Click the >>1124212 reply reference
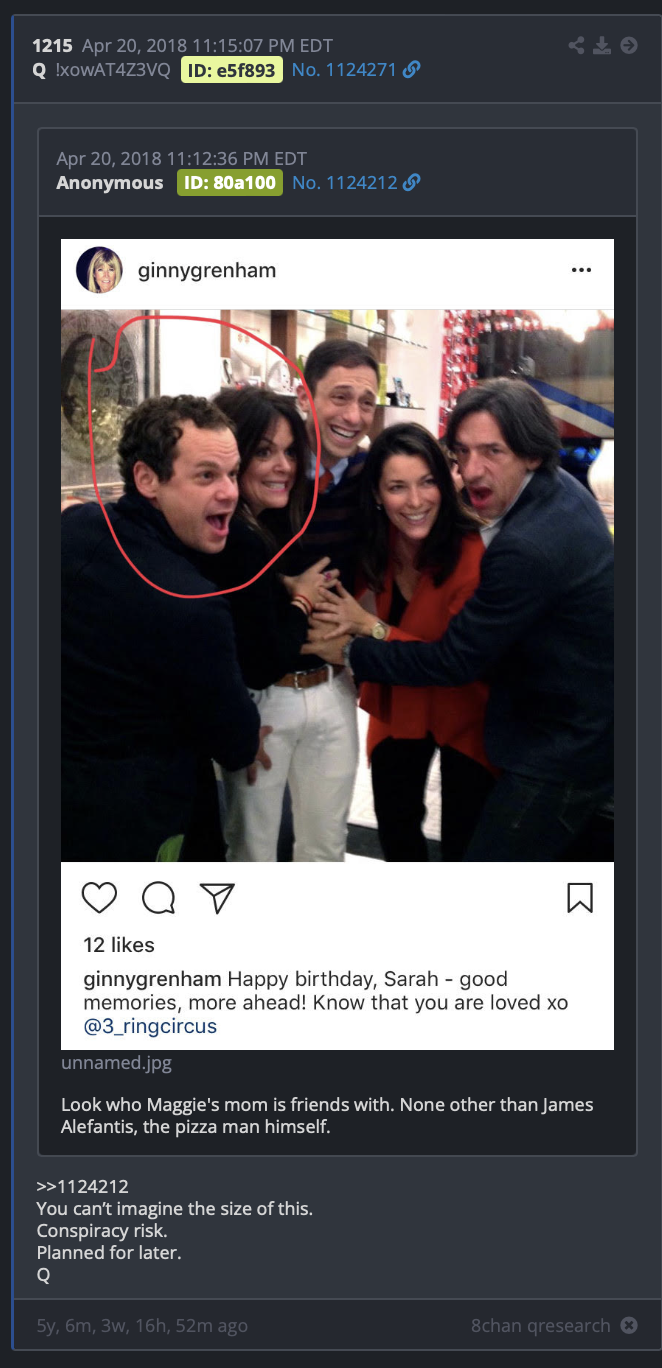 click(x=82, y=1187)
